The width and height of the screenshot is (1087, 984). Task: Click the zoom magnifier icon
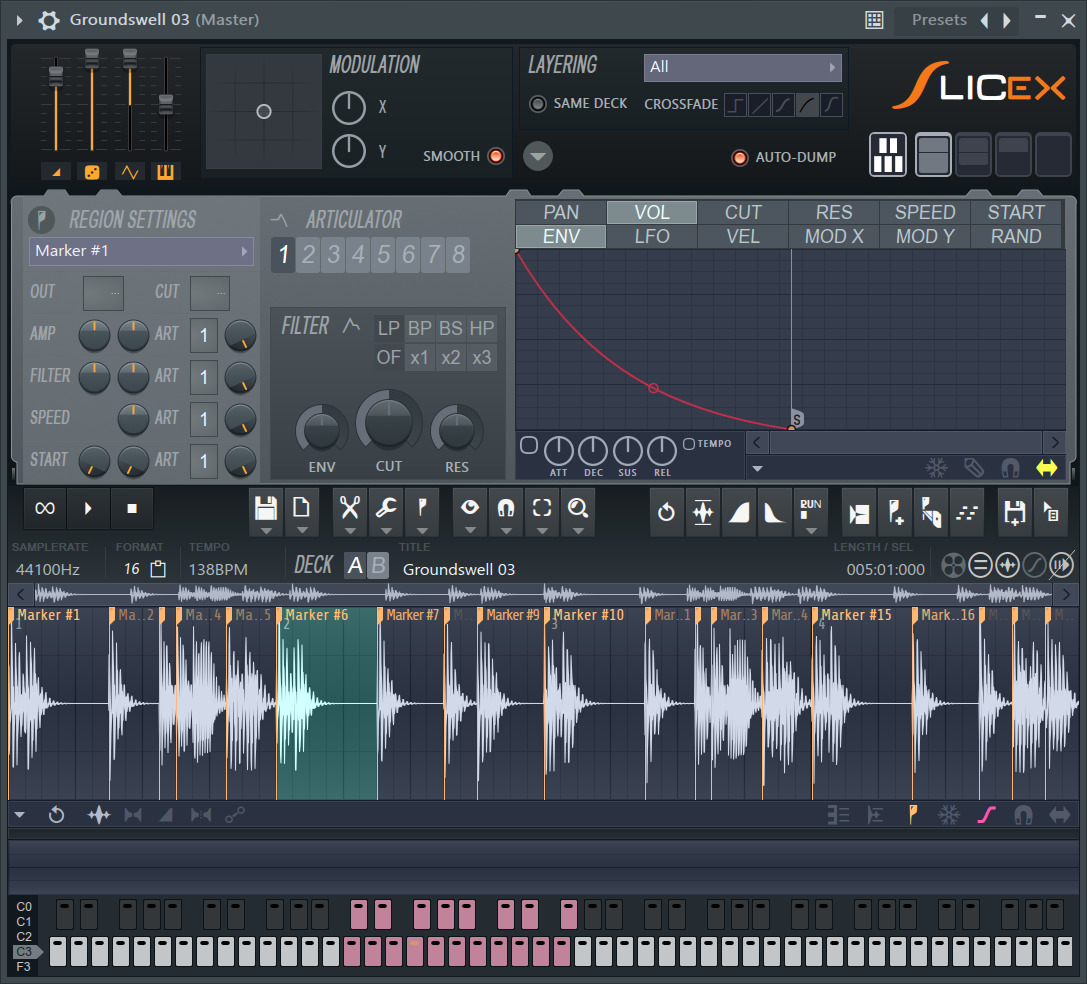pos(577,507)
